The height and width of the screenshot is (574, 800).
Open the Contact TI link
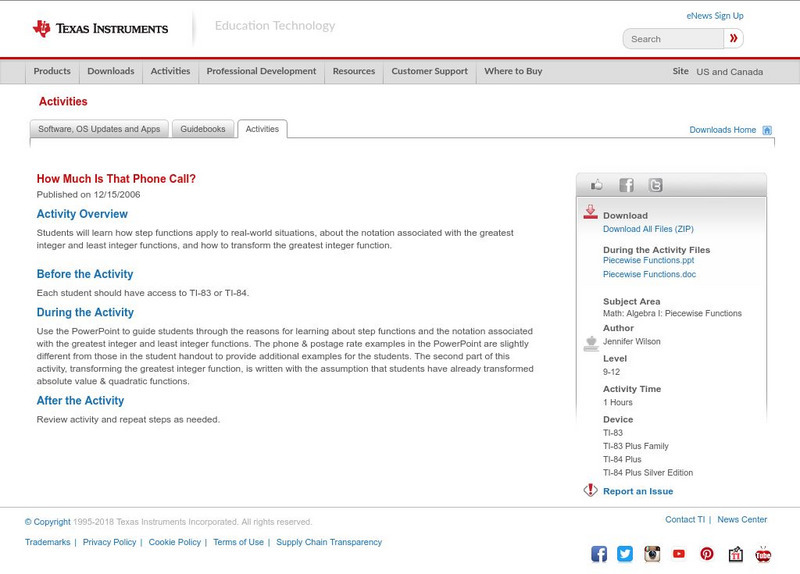point(685,519)
